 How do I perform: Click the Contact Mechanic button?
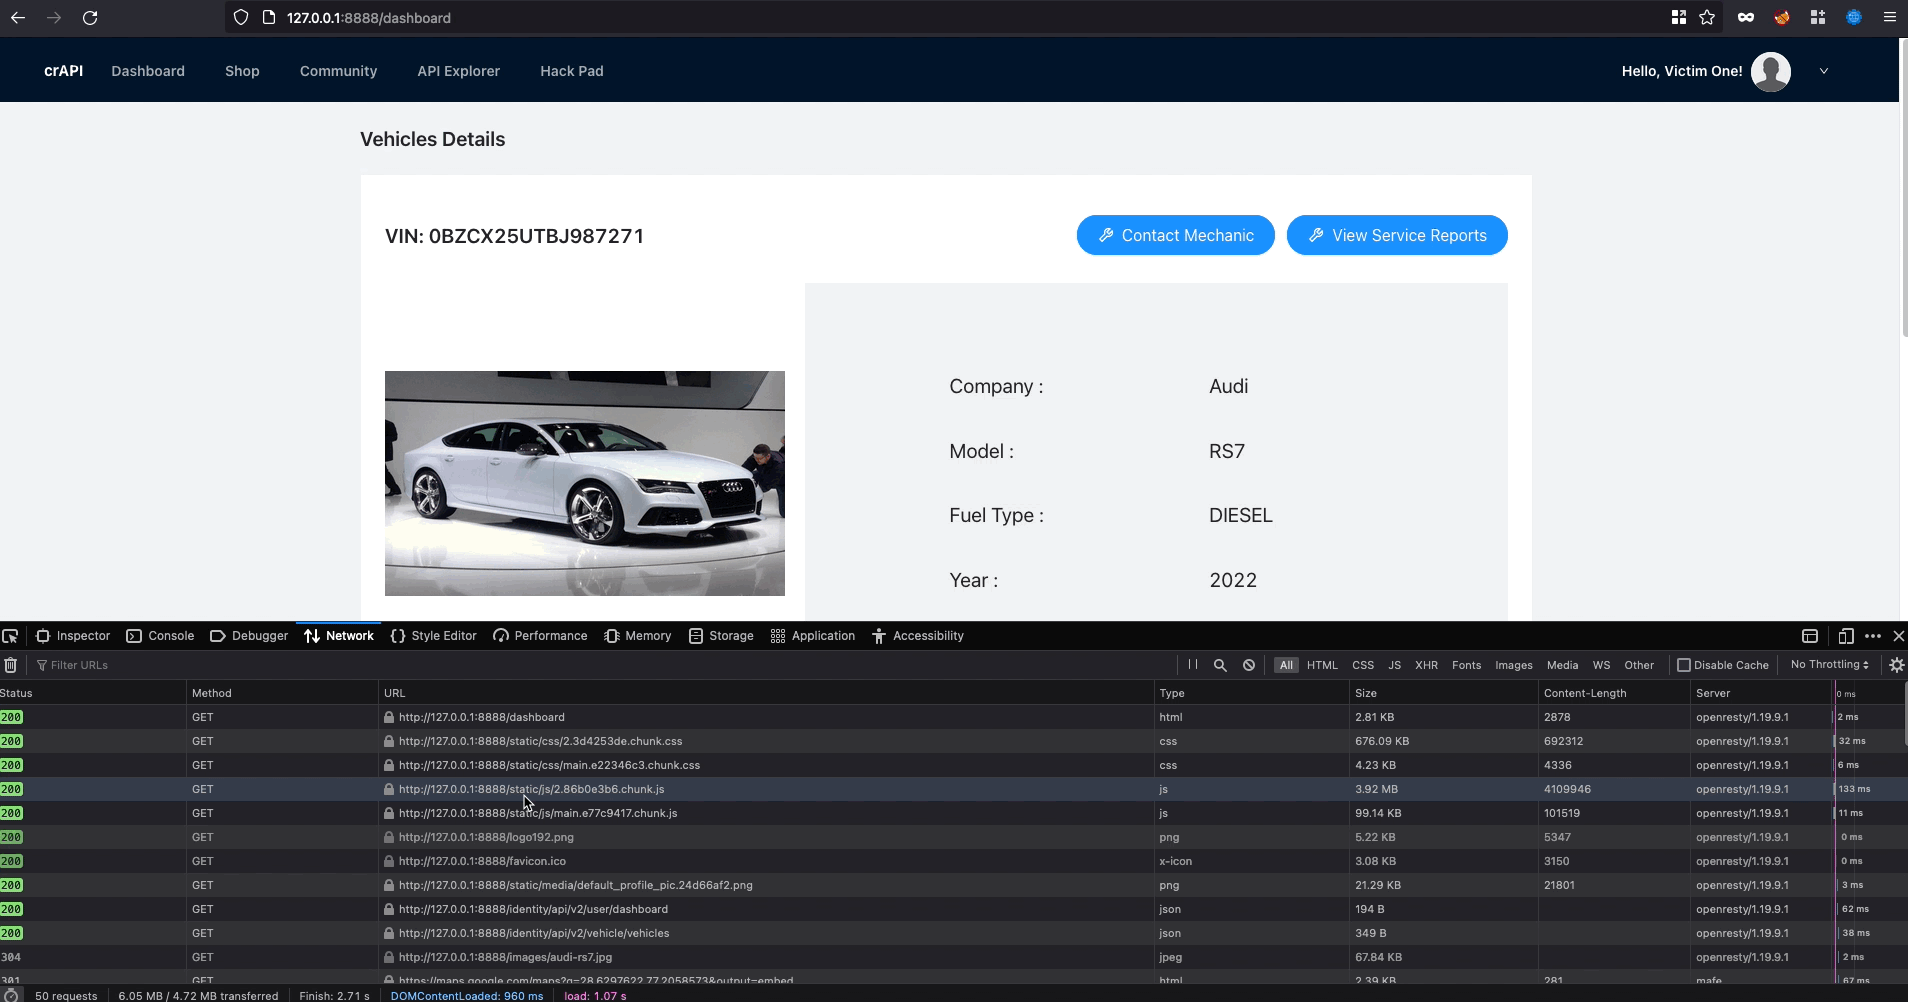tap(1176, 235)
